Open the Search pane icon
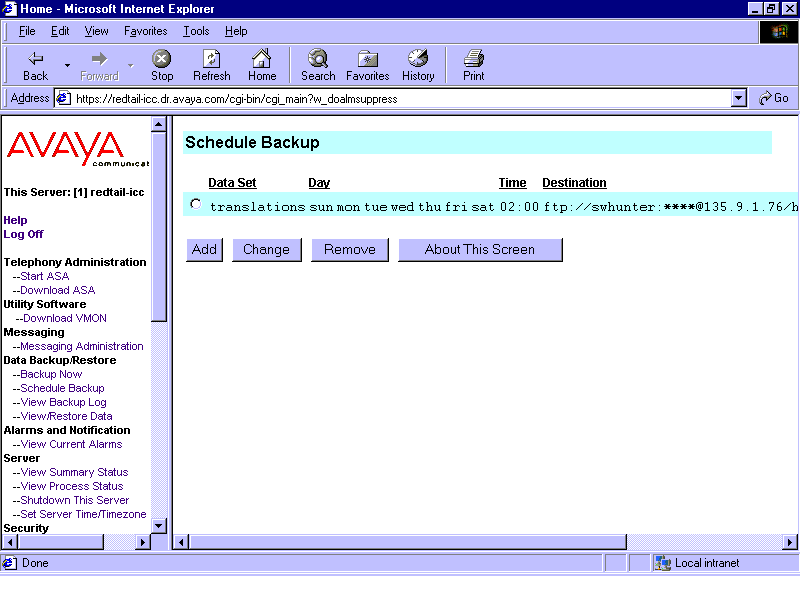The image size is (800, 600). coord(318,59)
